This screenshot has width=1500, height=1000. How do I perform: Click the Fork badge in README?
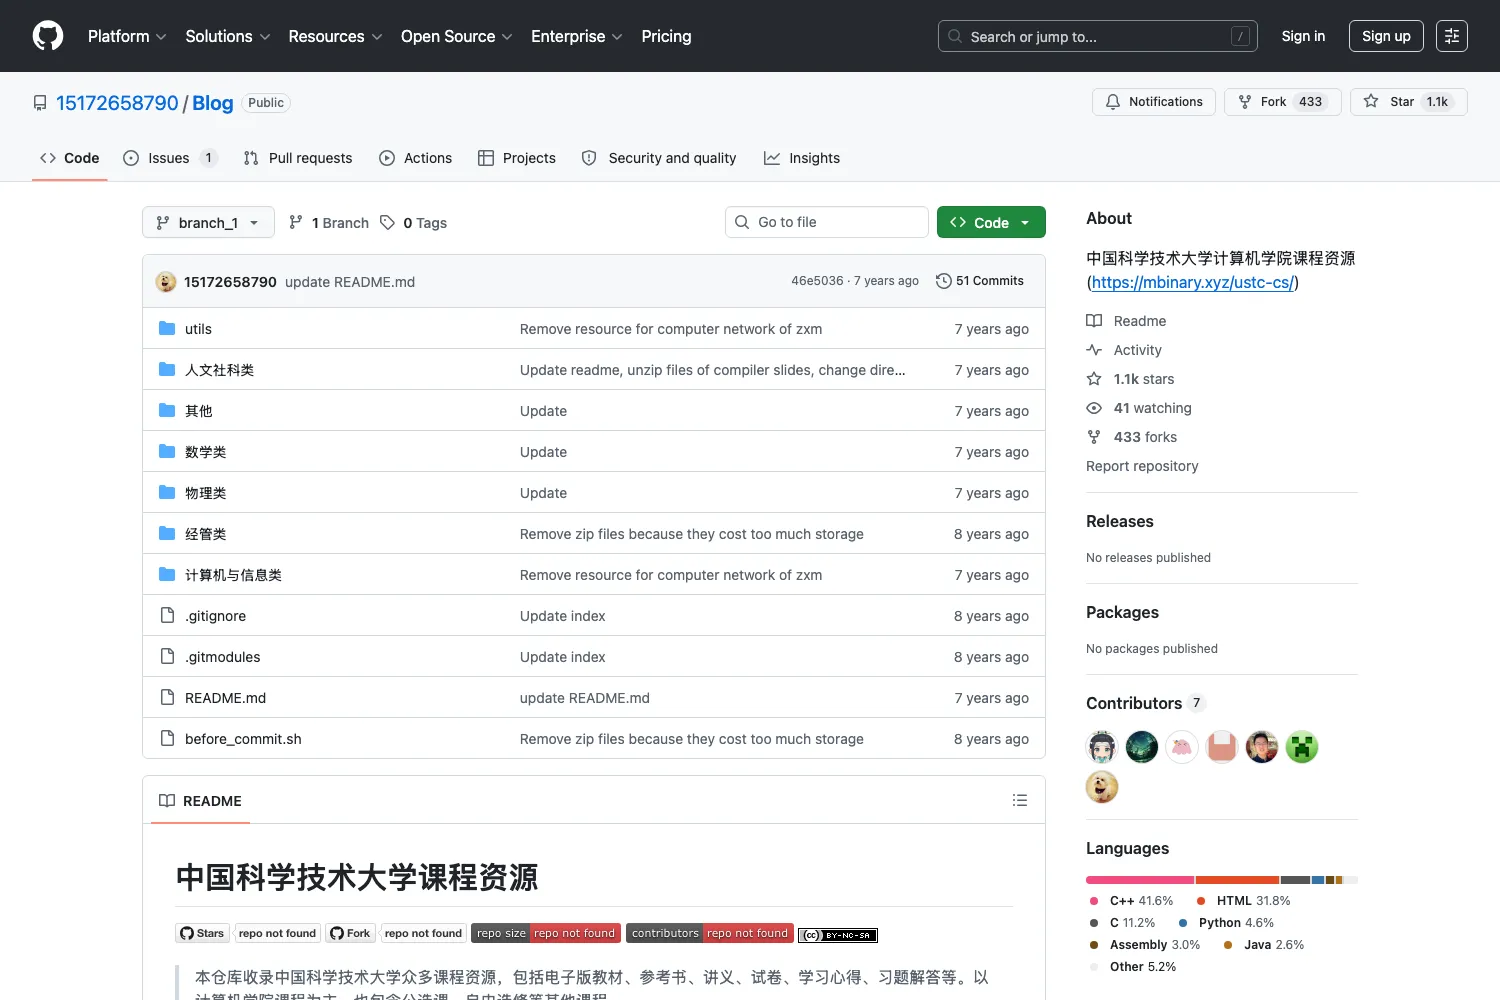[350, 933]
